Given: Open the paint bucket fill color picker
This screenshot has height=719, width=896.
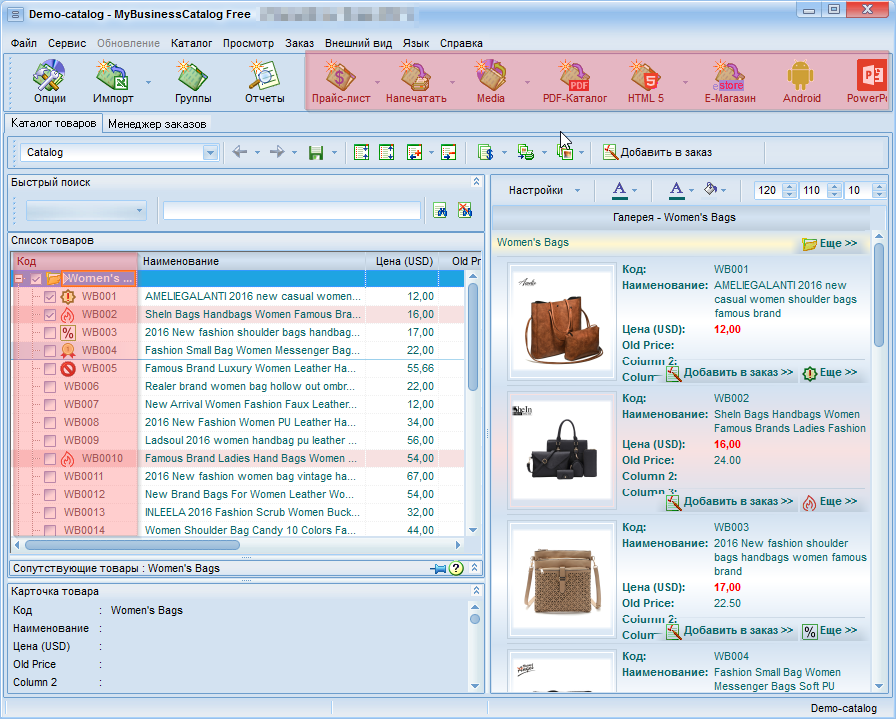Looking at the screenshot, I should [711, 189].
